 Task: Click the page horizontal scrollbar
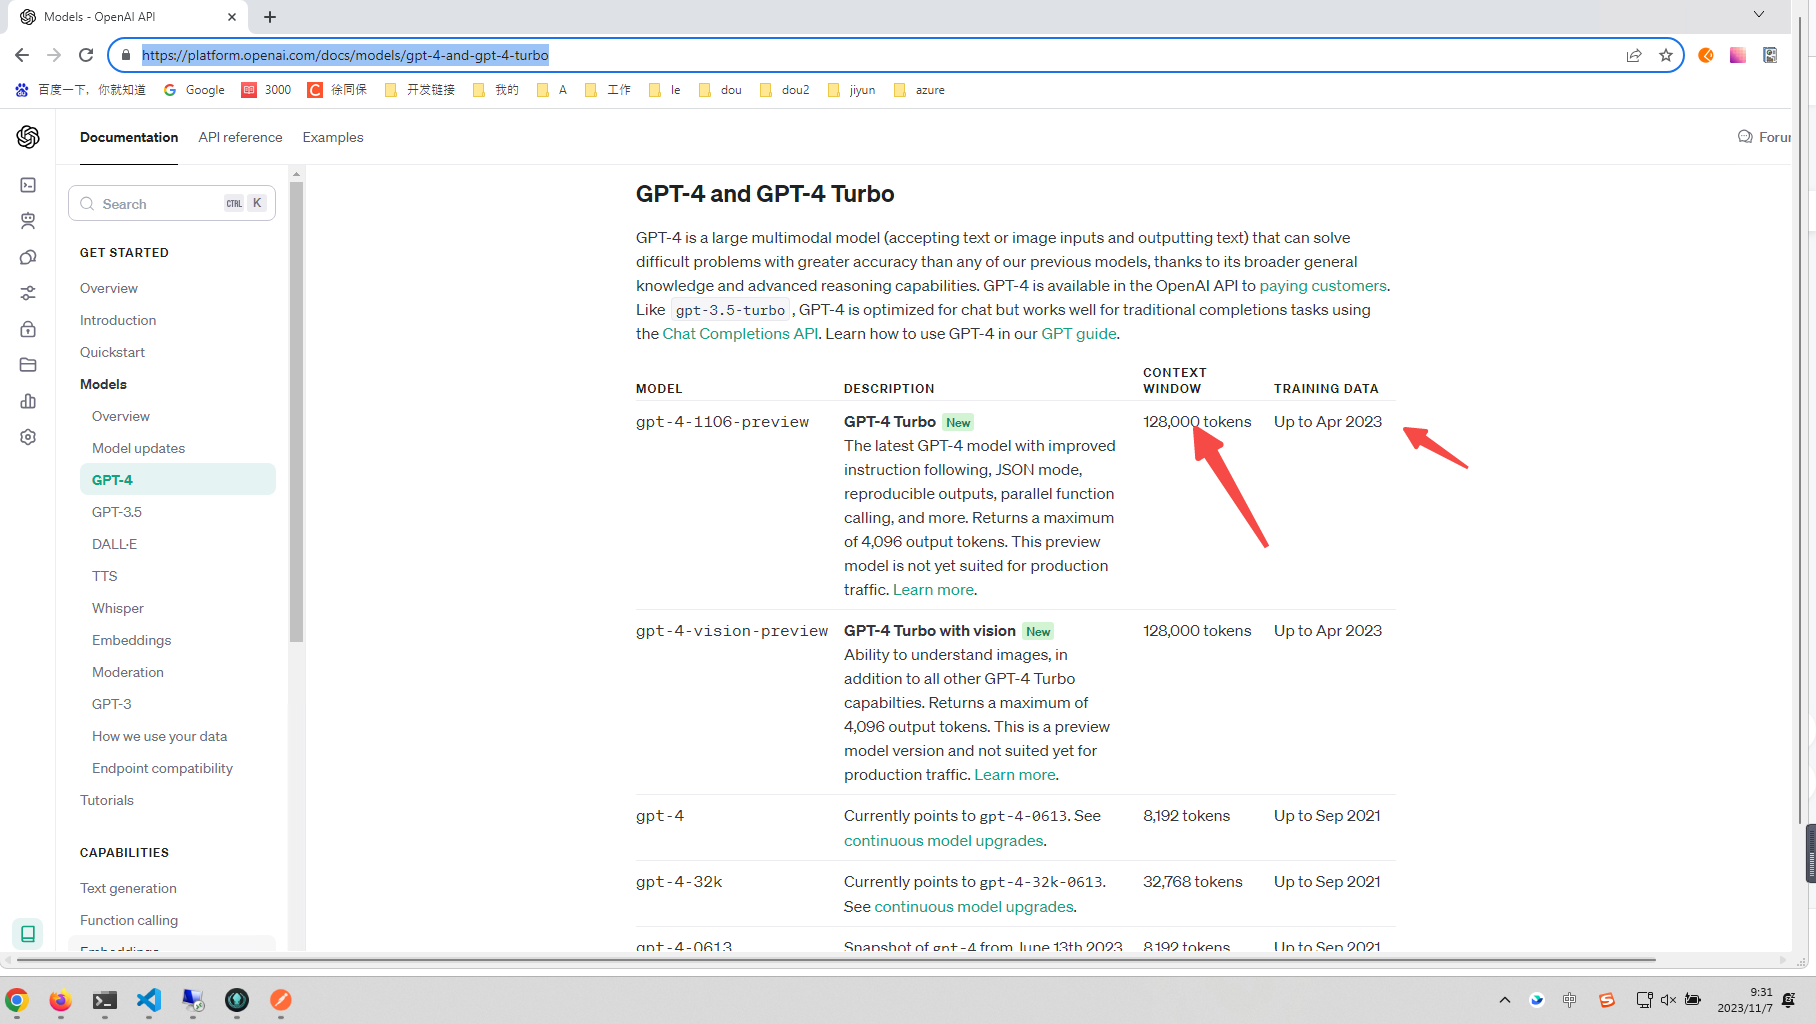(x=835, y=960)
